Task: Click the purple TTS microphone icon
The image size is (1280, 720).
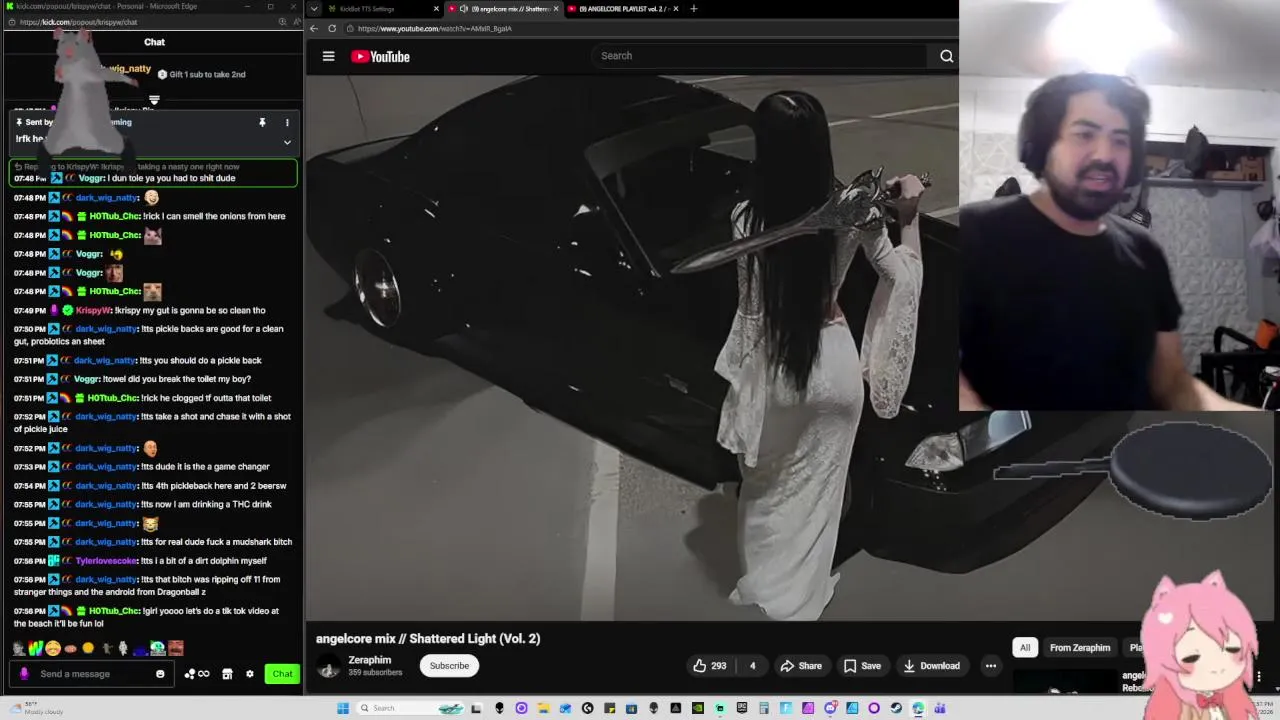Action: [x=24, y=674]
